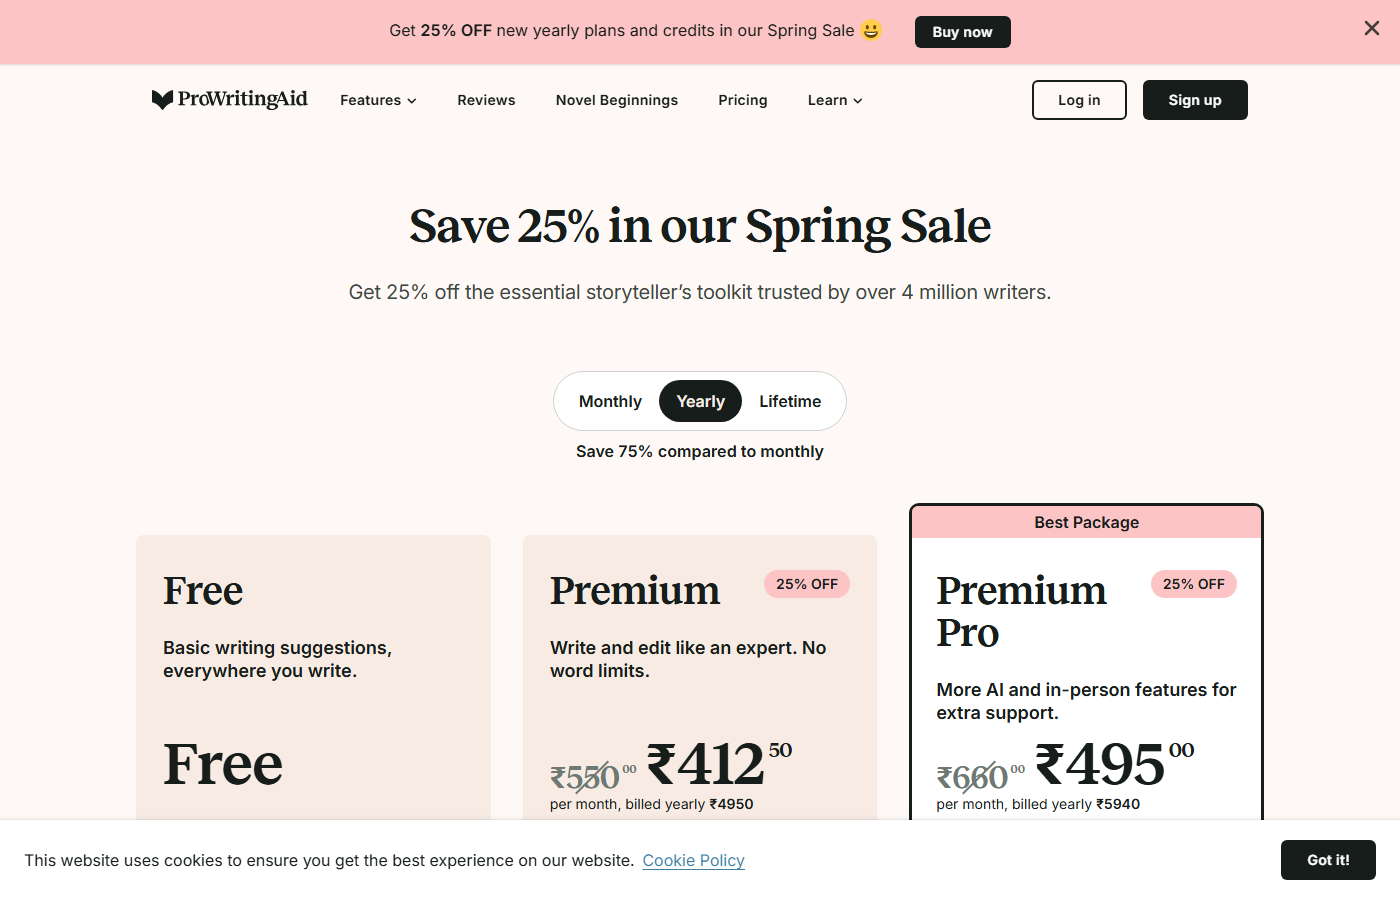Click the Best Package header on Premium Pro
The width and height of the screenshot is (1400, 900).
[1086, 522]
